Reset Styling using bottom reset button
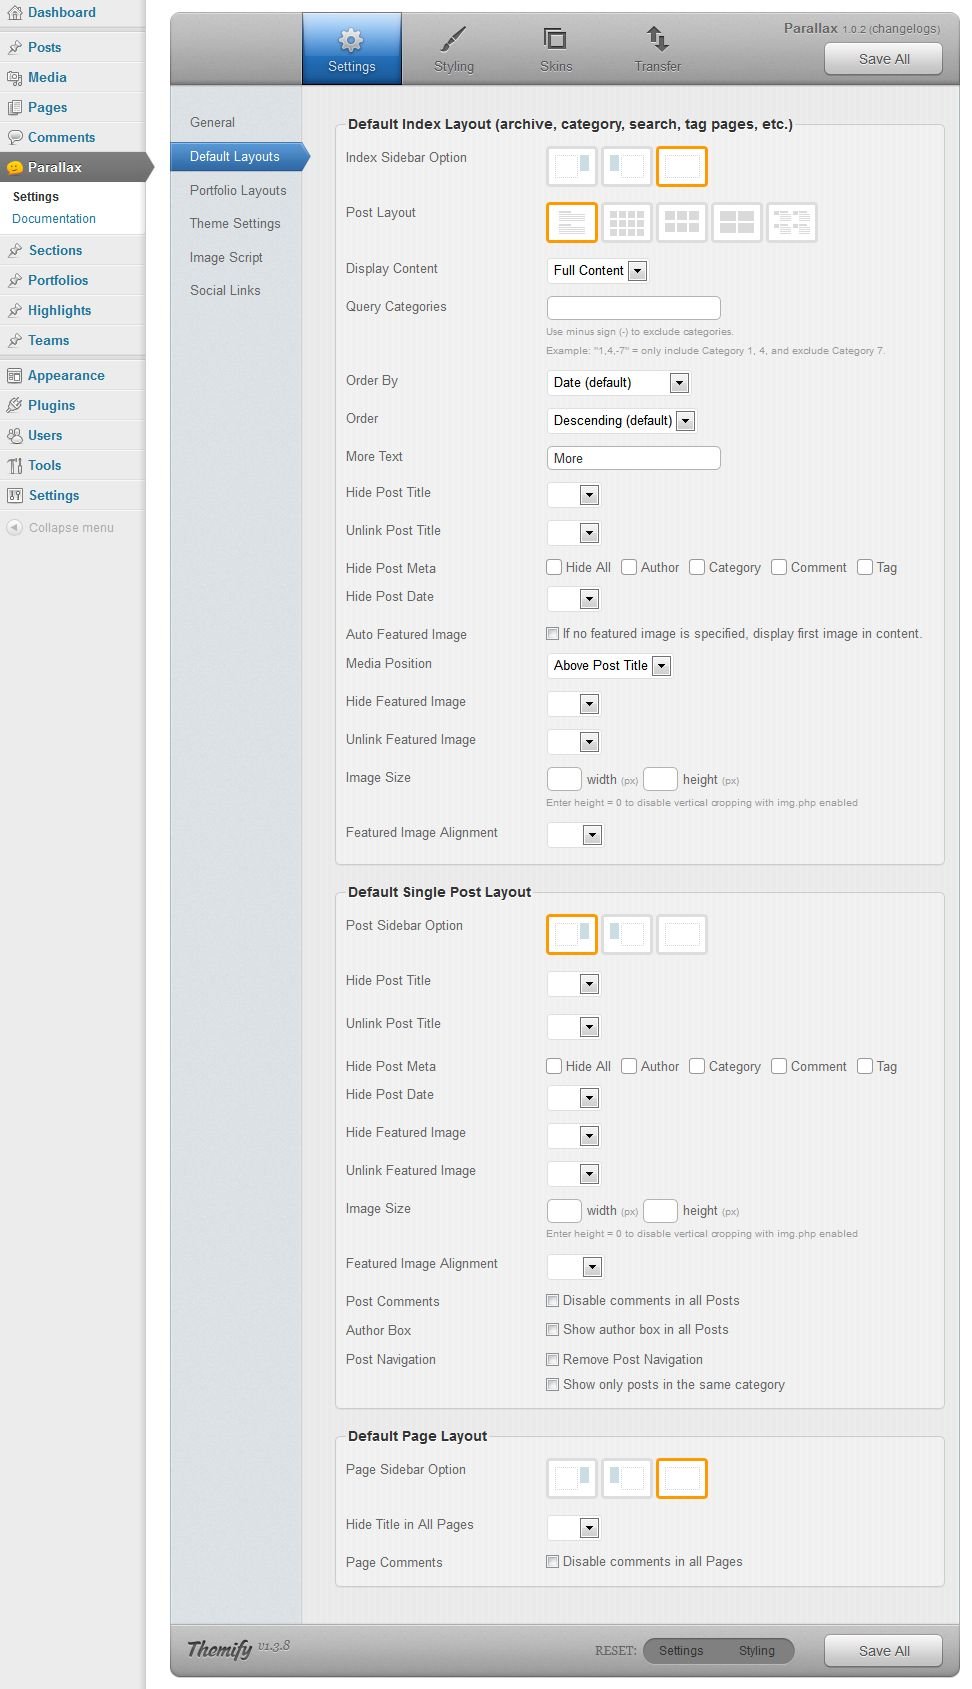The width and height of the screenshot is (972, 1689). coord(756,1650)
